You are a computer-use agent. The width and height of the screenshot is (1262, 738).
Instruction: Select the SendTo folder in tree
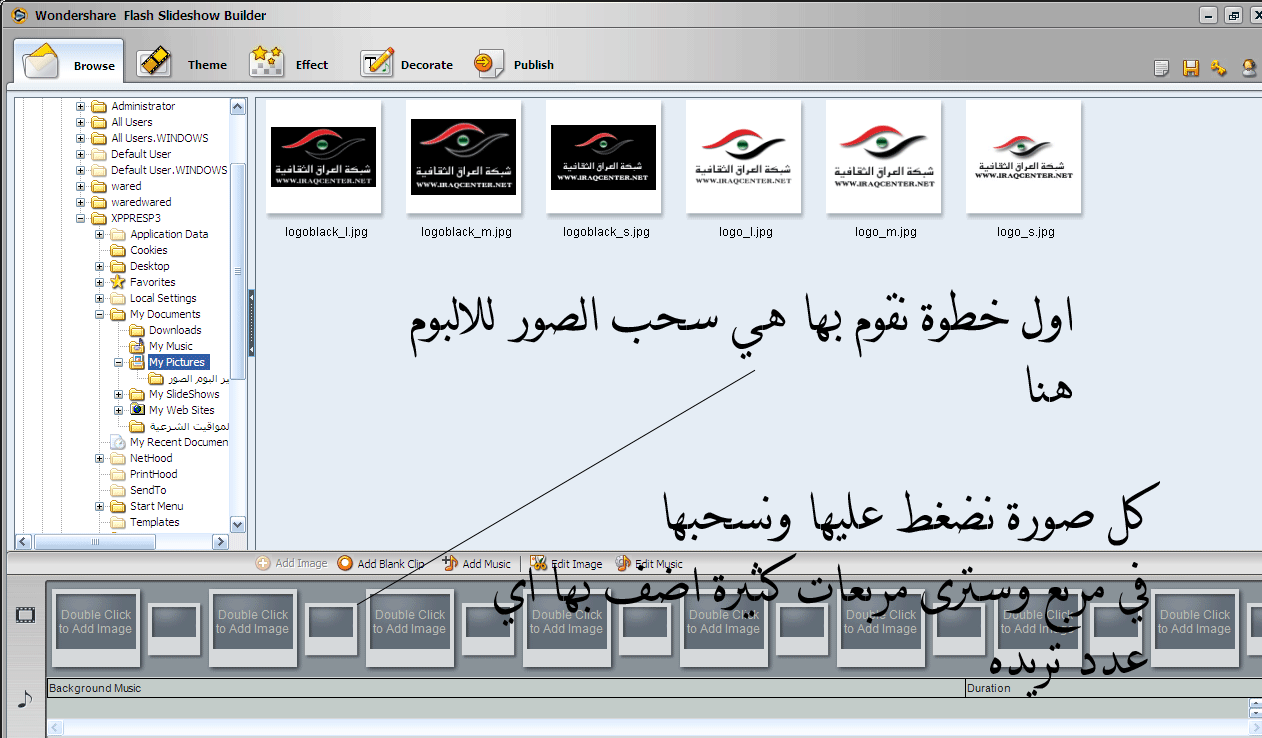[x=148, y=490]
